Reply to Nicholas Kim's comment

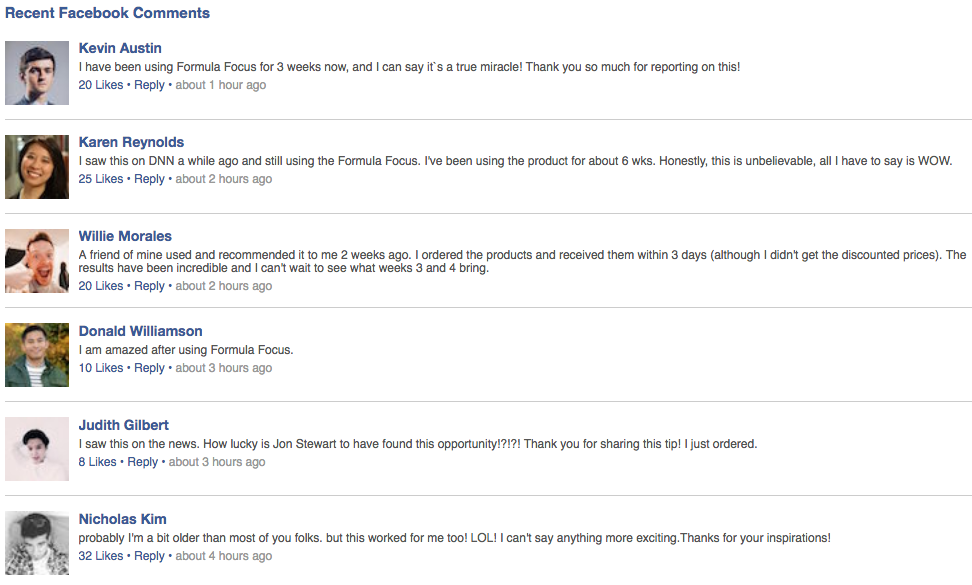149,555
